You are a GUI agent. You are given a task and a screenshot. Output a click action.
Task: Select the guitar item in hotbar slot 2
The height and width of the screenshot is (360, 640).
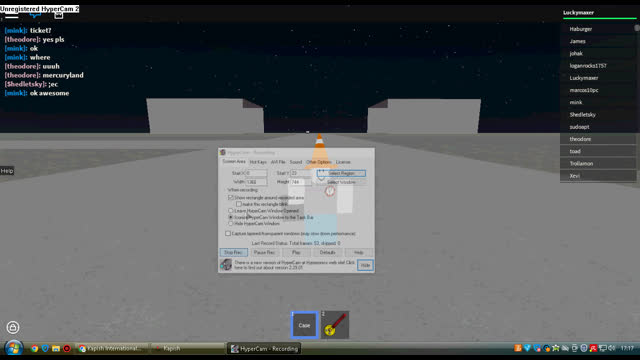tap(335, 325)
